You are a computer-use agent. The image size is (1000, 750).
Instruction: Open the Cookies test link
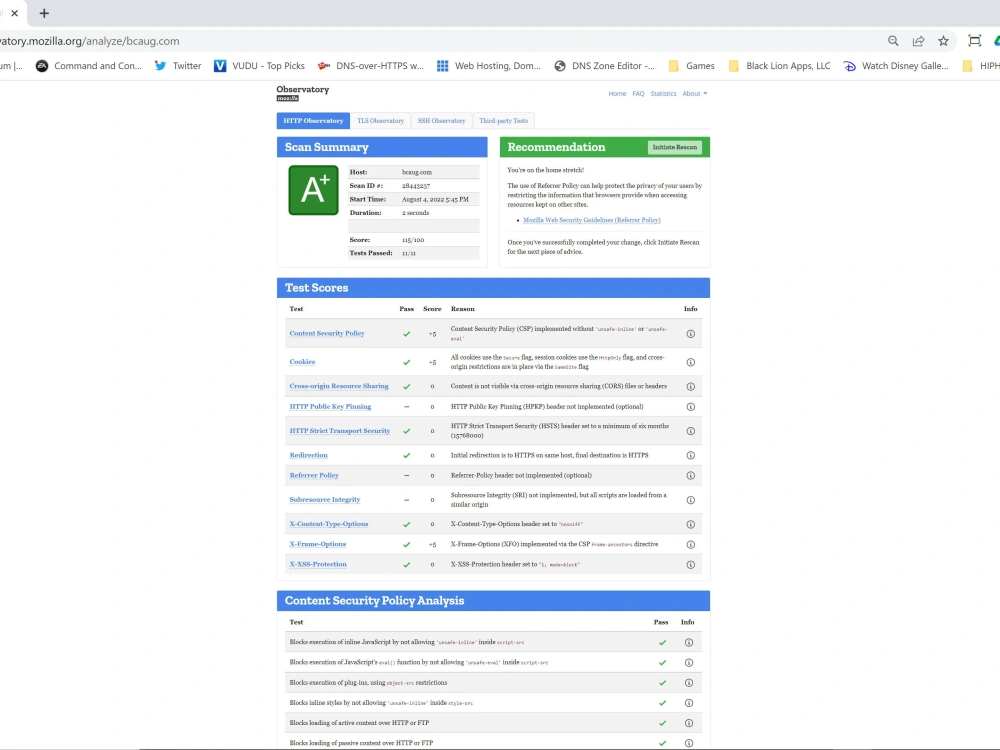click(x=302, y=362)
